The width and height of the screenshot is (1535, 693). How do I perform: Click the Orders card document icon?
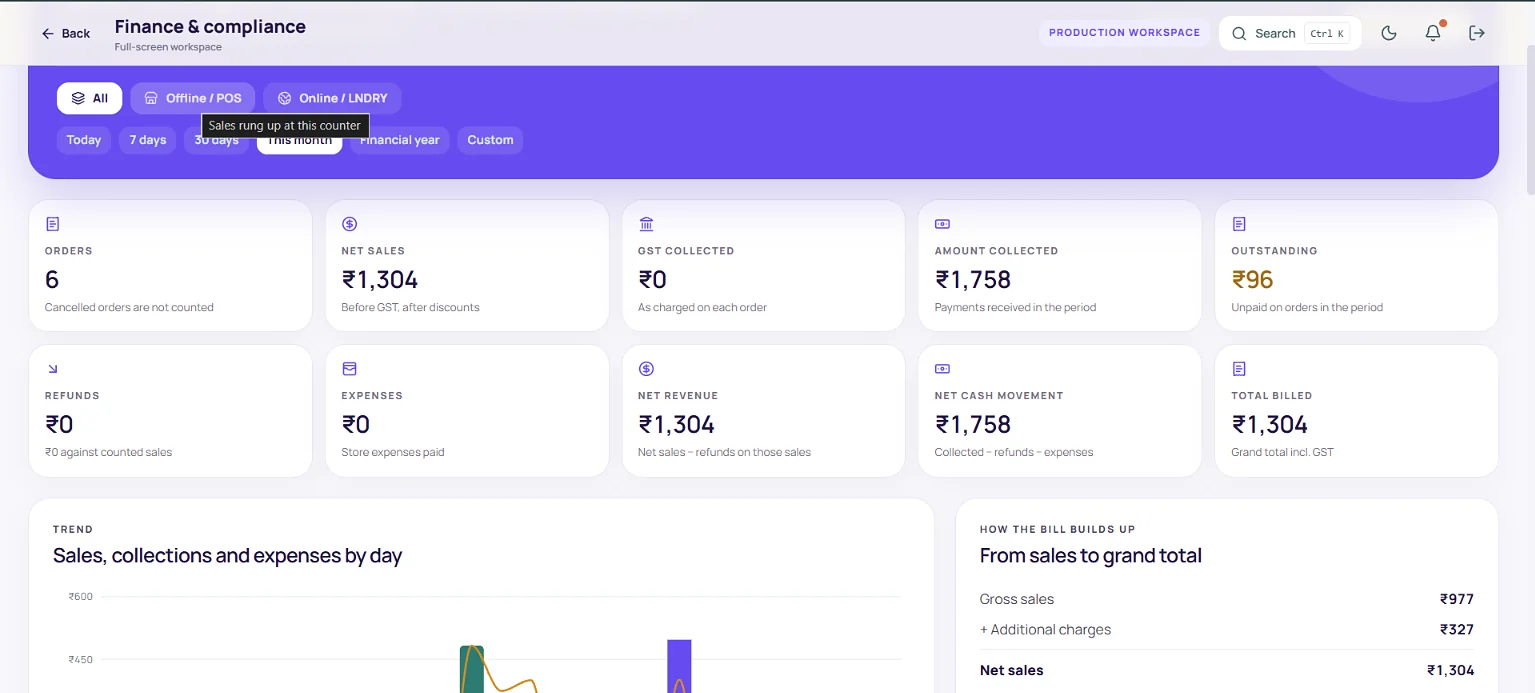point(53,224)
